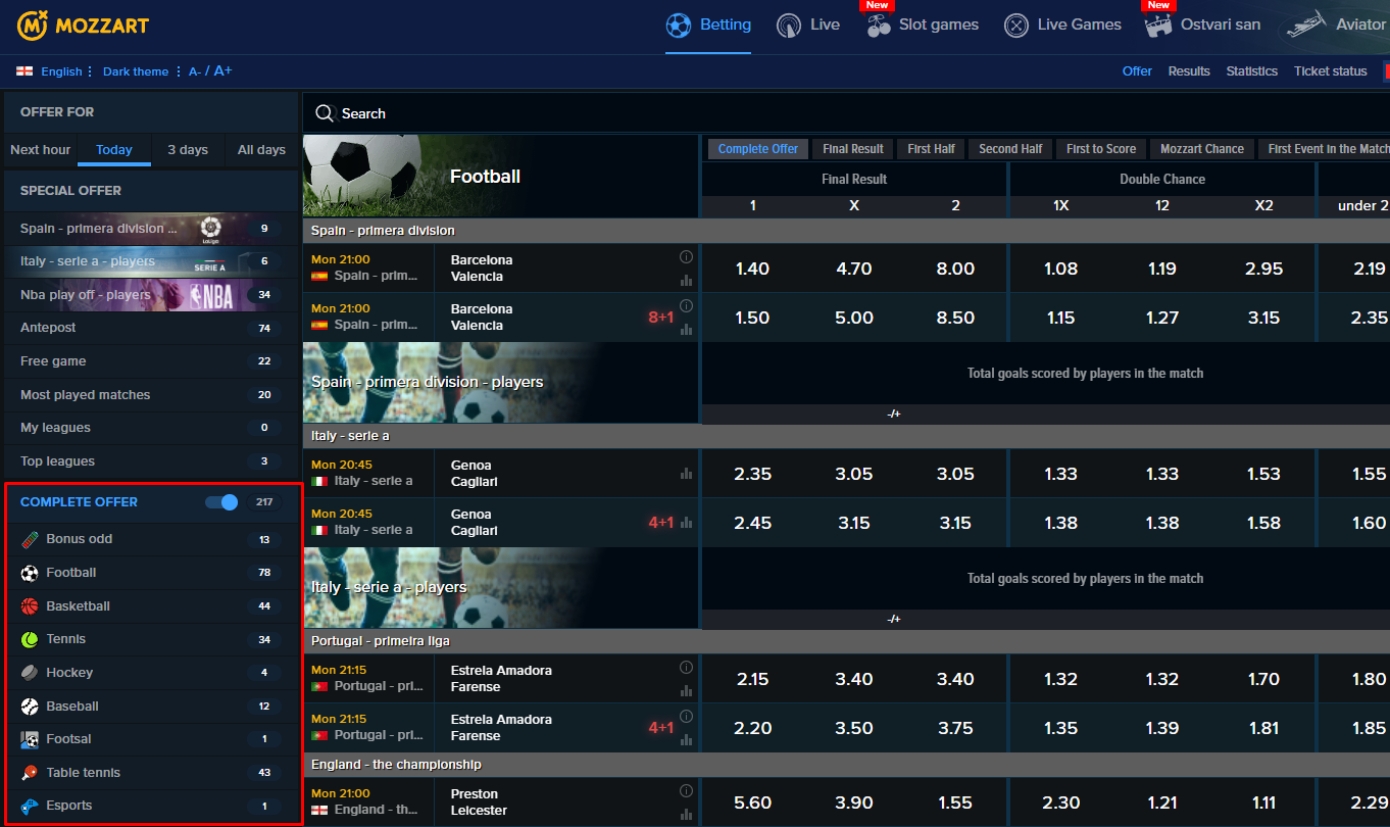Screen dimensions: 1390x827
Task: Open the Free game offer
Action: point(151,361)
